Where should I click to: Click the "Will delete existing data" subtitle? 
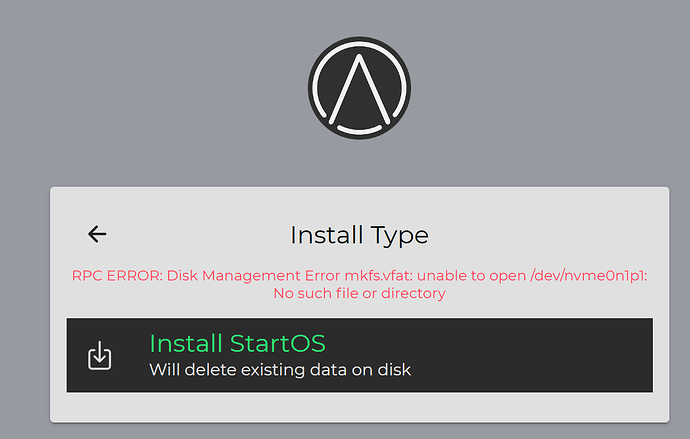(x=280, y=370)
